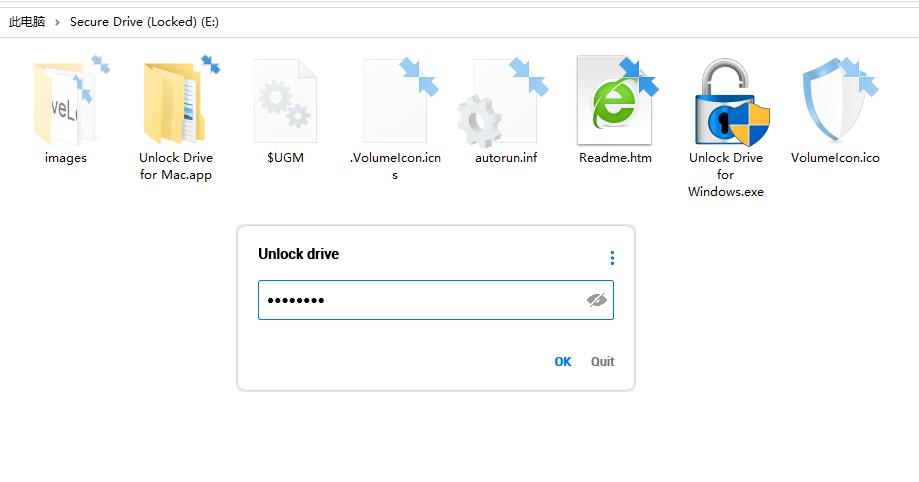Select the autorun.inf gear file icon
The image size is (919, 482).
[x=504, y=101]
